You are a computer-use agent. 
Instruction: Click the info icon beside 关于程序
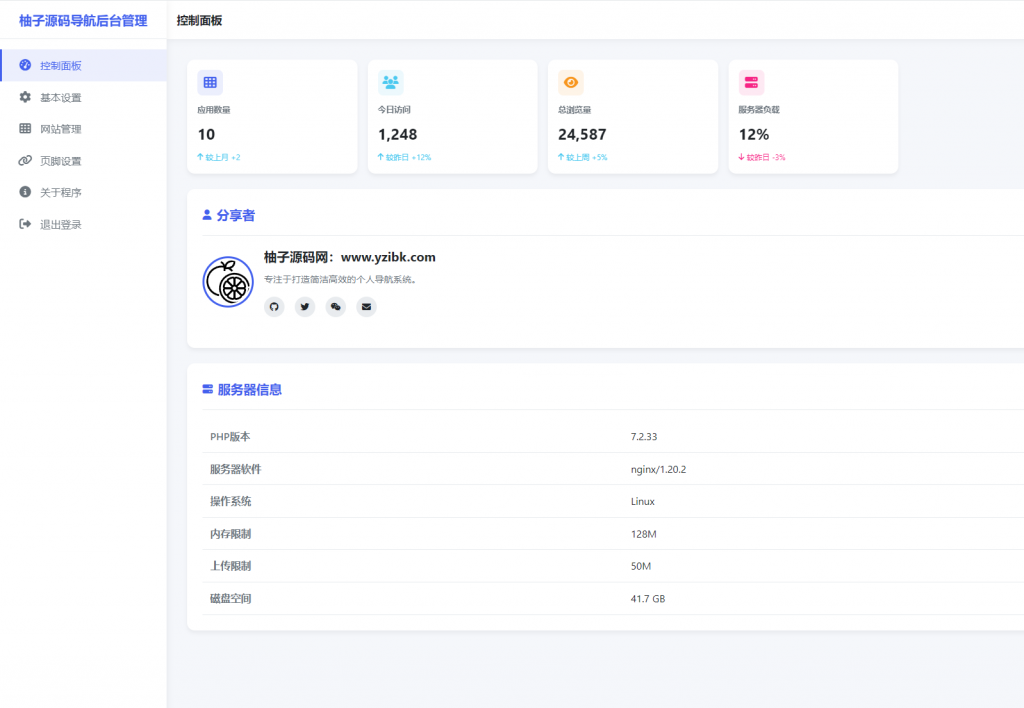click(24, 192)
